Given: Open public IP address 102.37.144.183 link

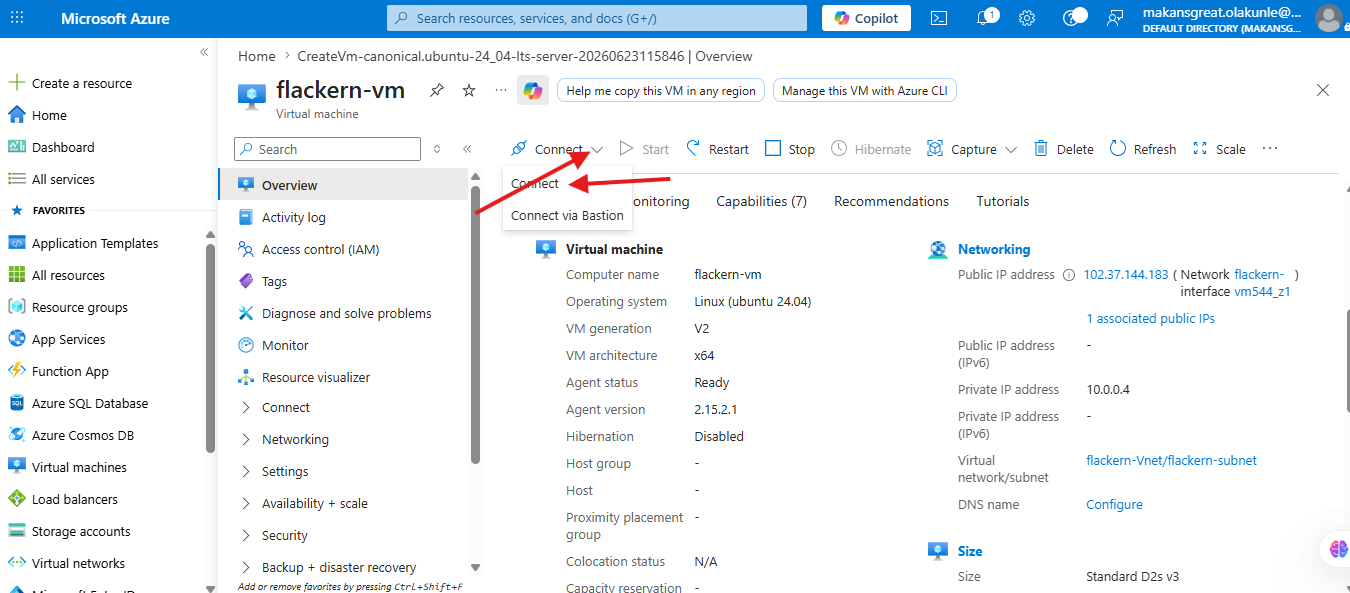Looking at the screenshot, I should 1126,275.
